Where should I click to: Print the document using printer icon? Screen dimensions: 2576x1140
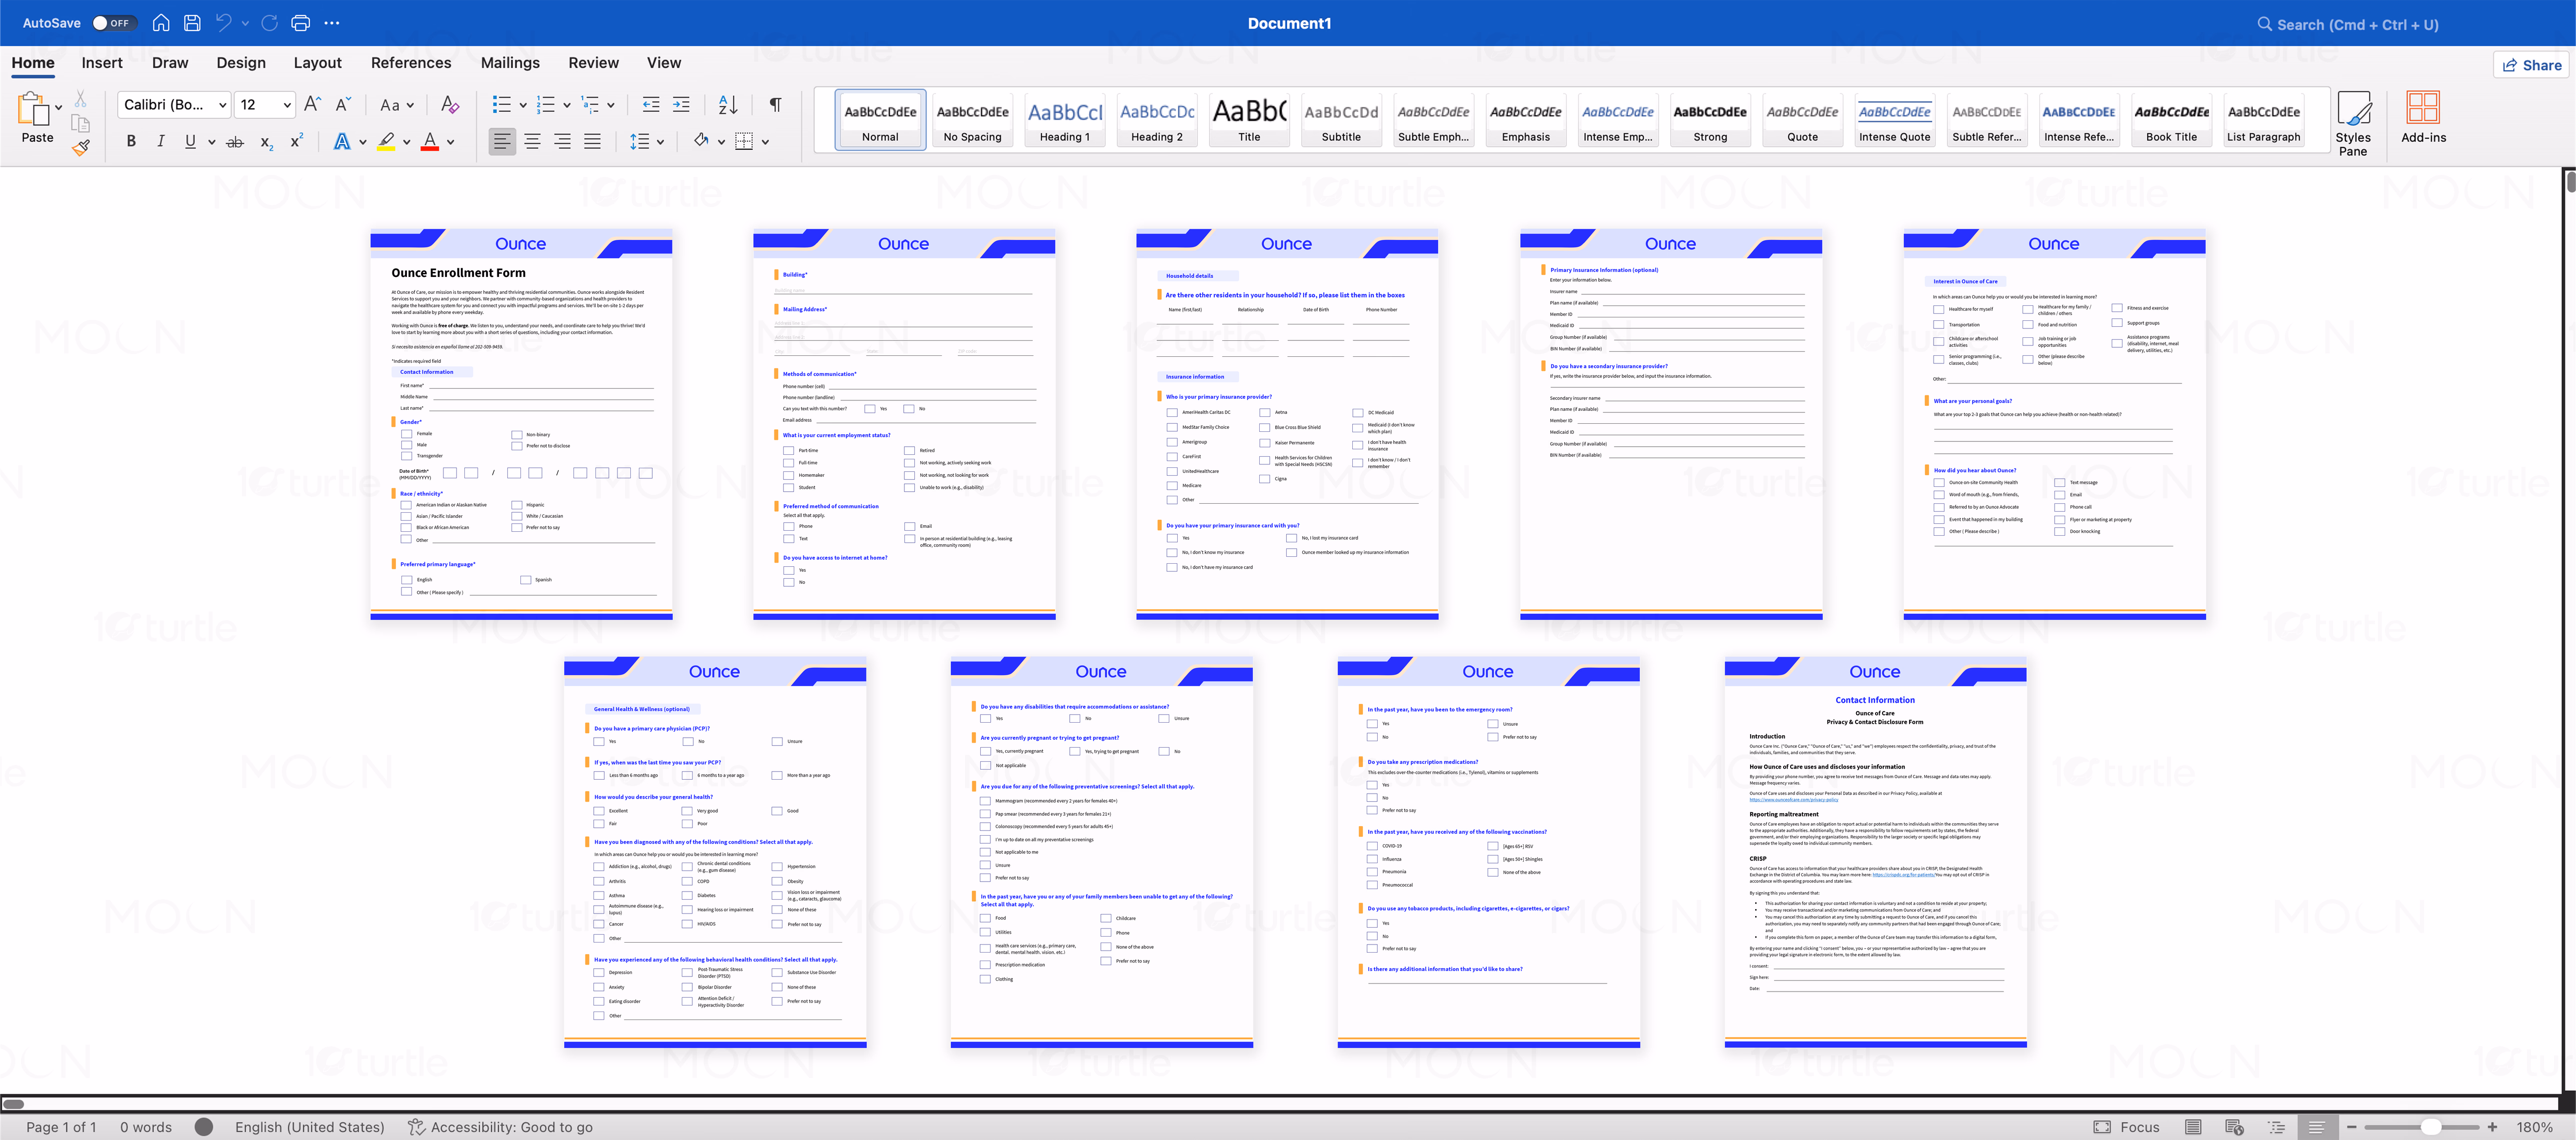pos(300,23)
